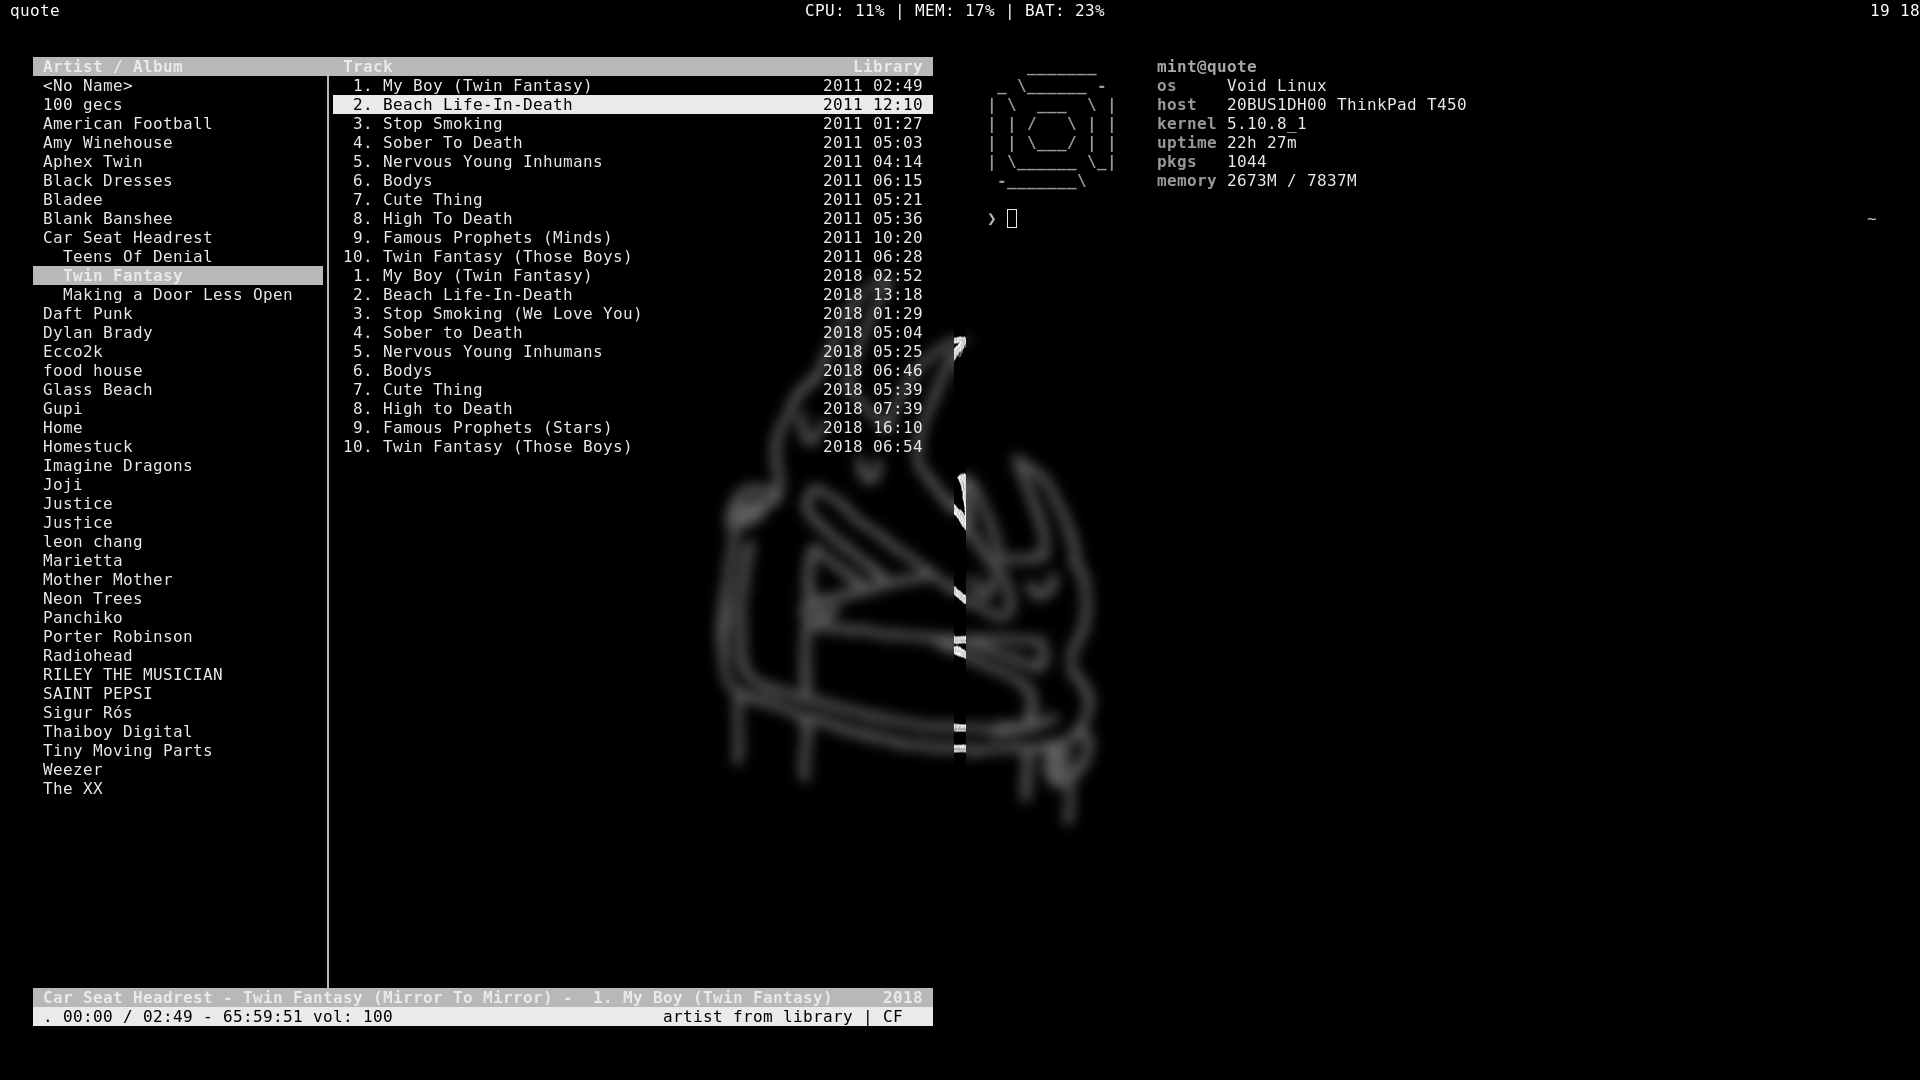
Task: Click the BAT 23% indicator
Action: click(1063, 11)
